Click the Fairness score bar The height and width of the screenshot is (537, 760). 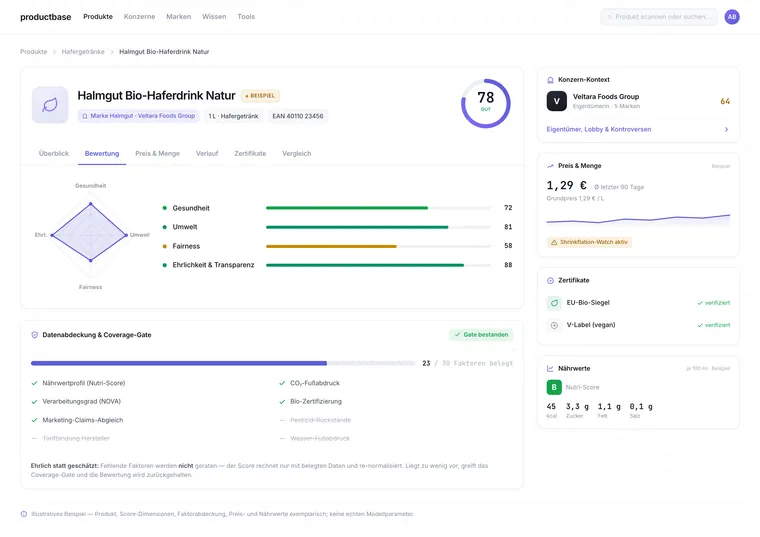click(378, 246)
